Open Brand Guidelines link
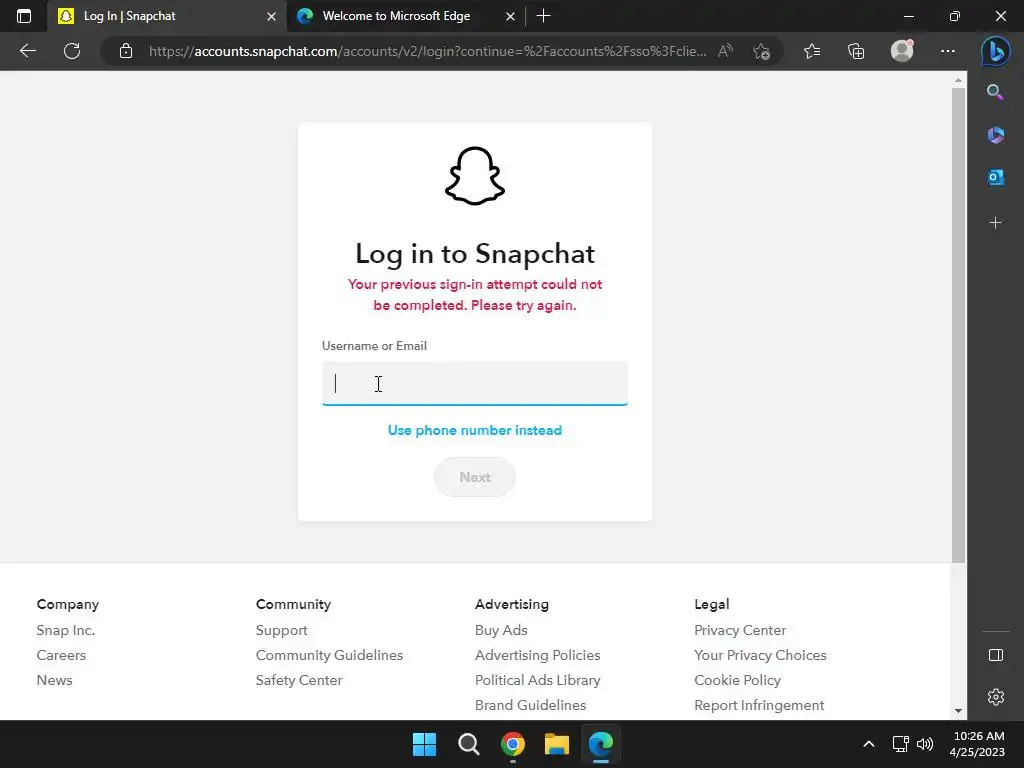Viewport: 1024px width, 768px height. [x=530, y=705]
